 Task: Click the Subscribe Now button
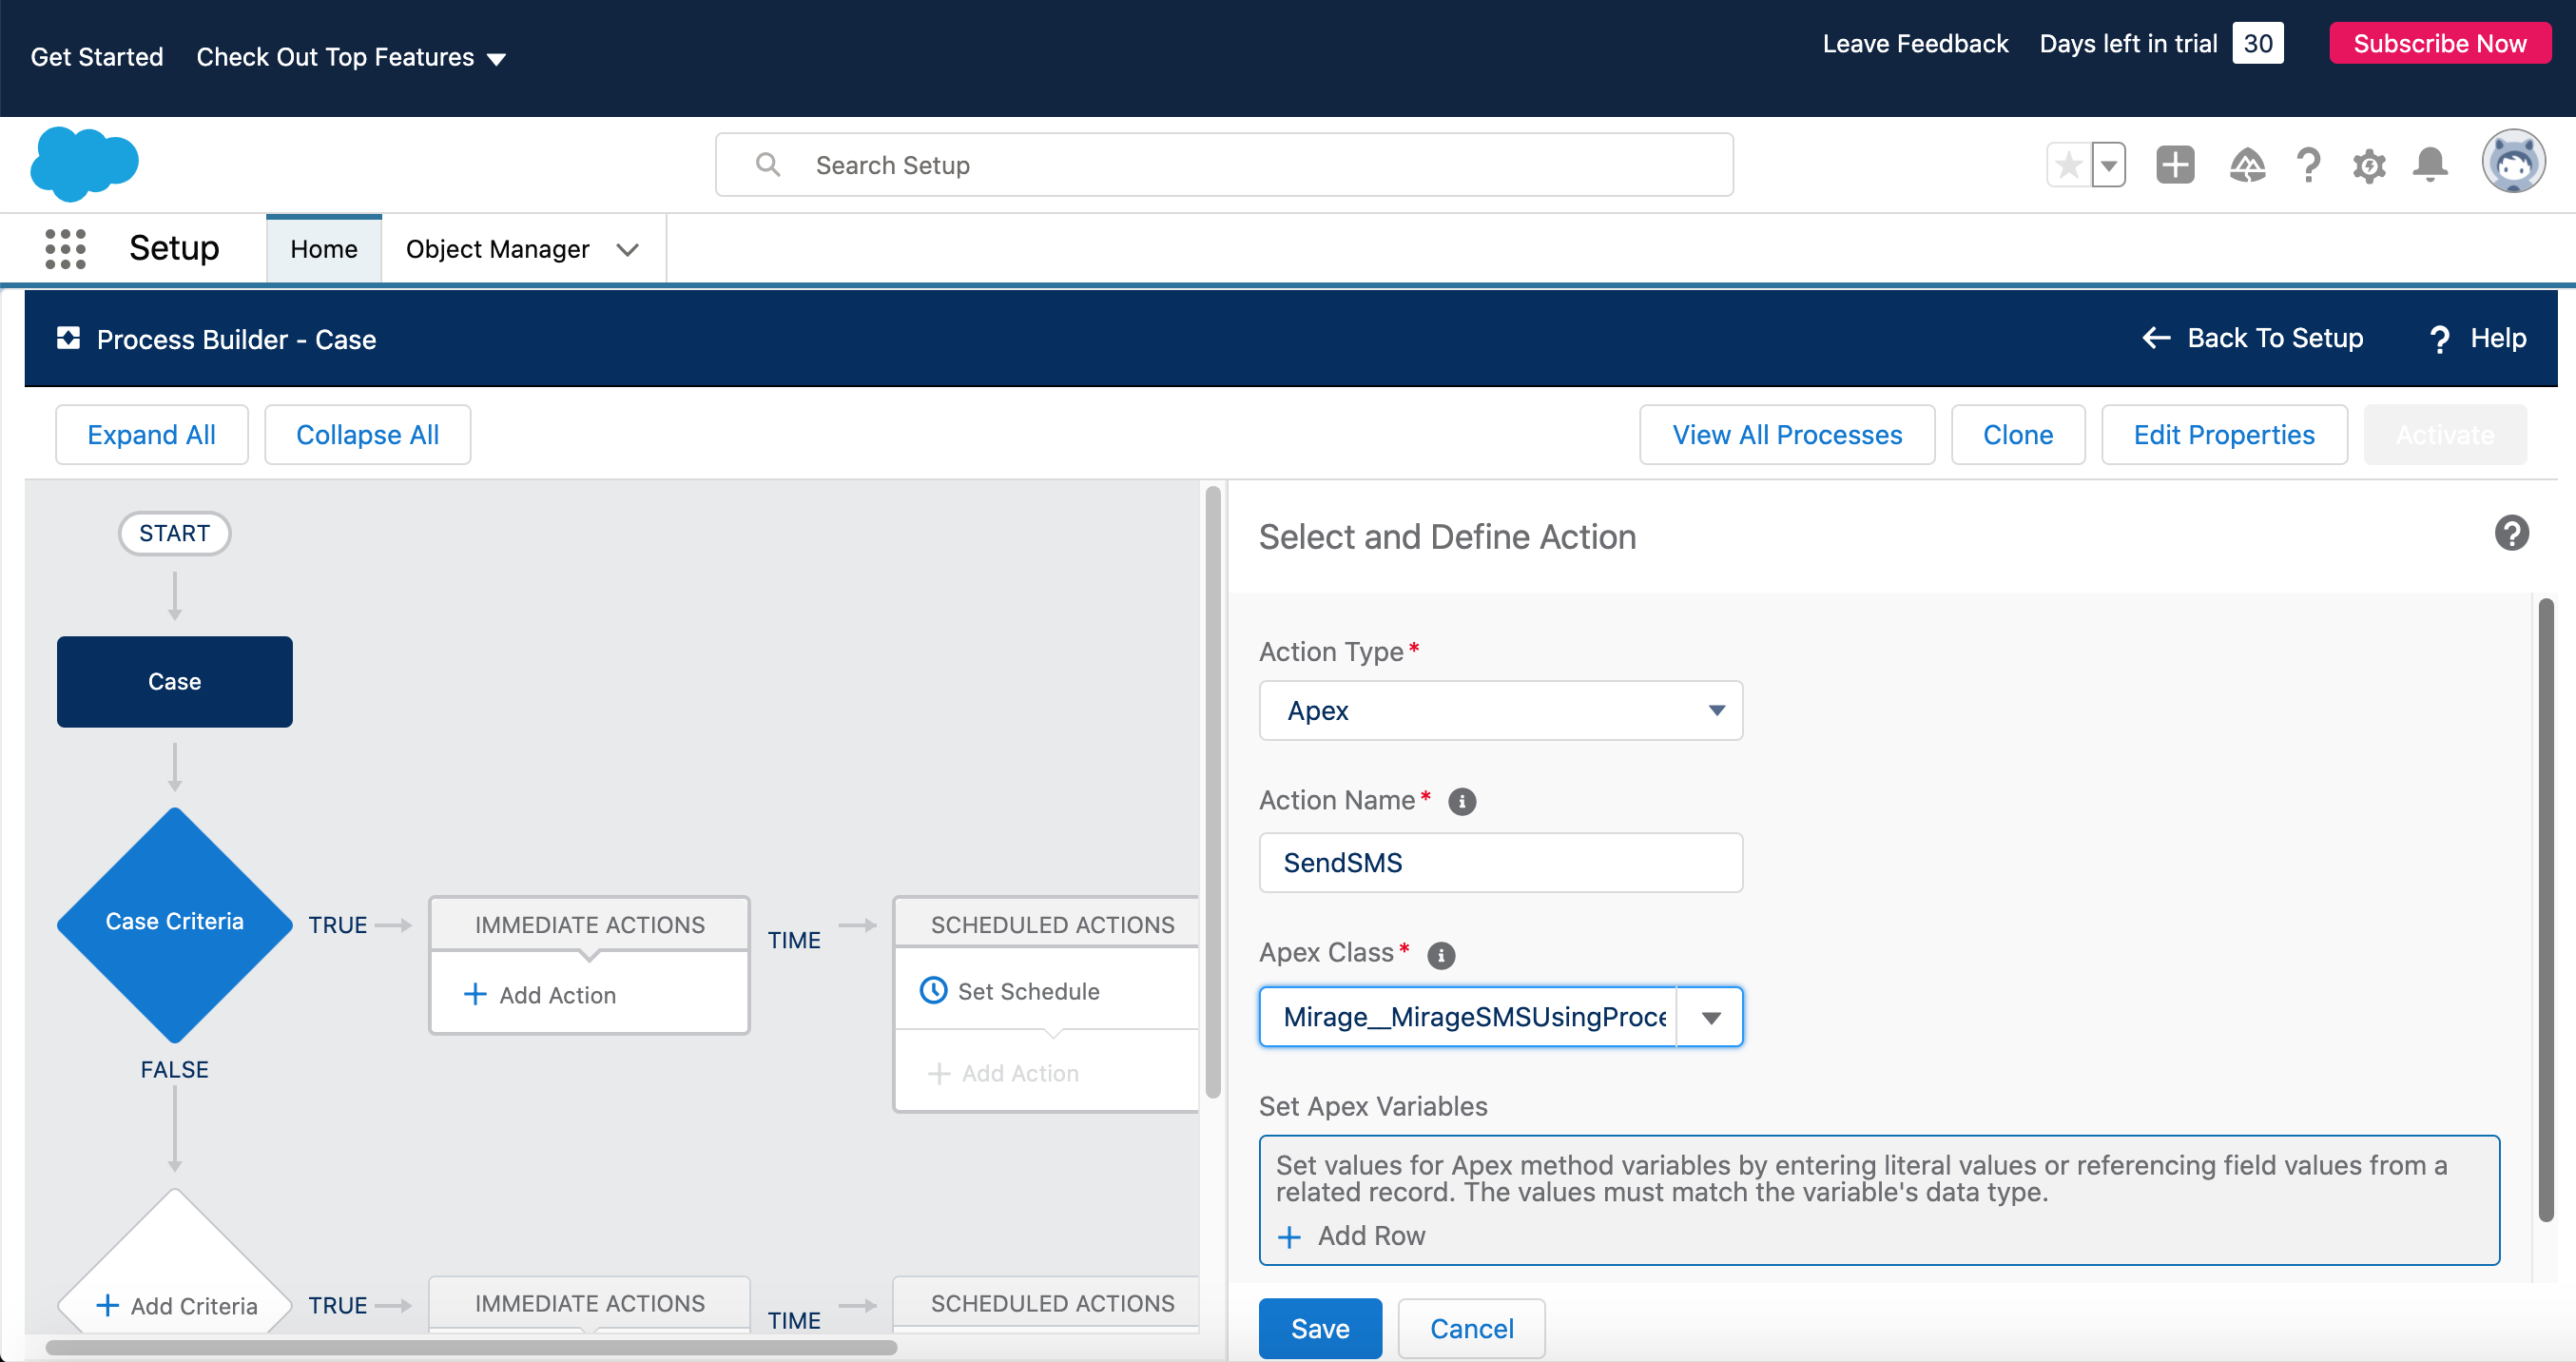pyautogui.click(x=2439, y=44)
